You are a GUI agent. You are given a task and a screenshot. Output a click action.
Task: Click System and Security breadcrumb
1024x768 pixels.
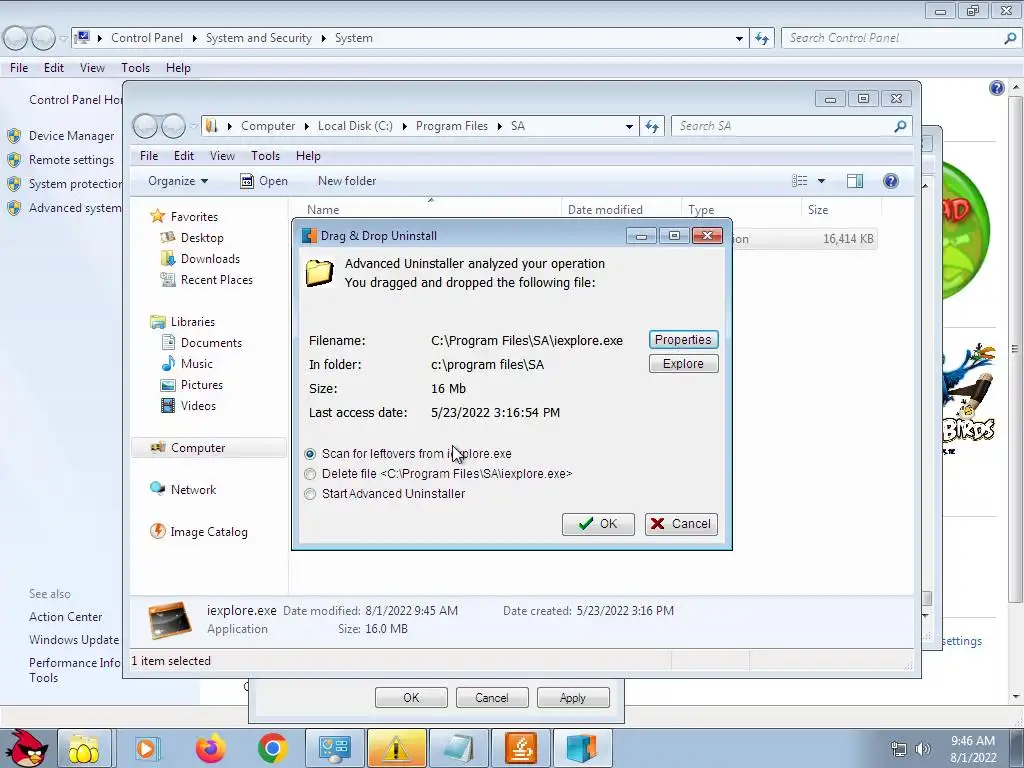pos(259,38)
